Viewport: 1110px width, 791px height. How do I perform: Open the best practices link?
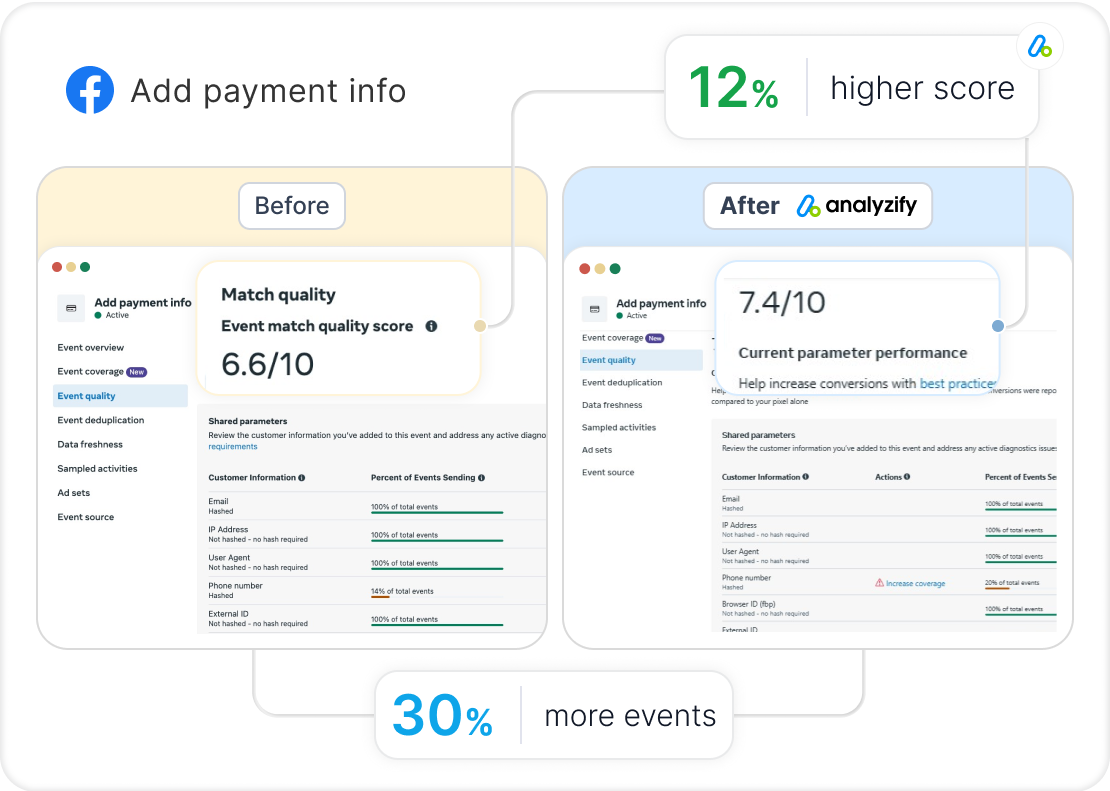[x=958, y=384]
